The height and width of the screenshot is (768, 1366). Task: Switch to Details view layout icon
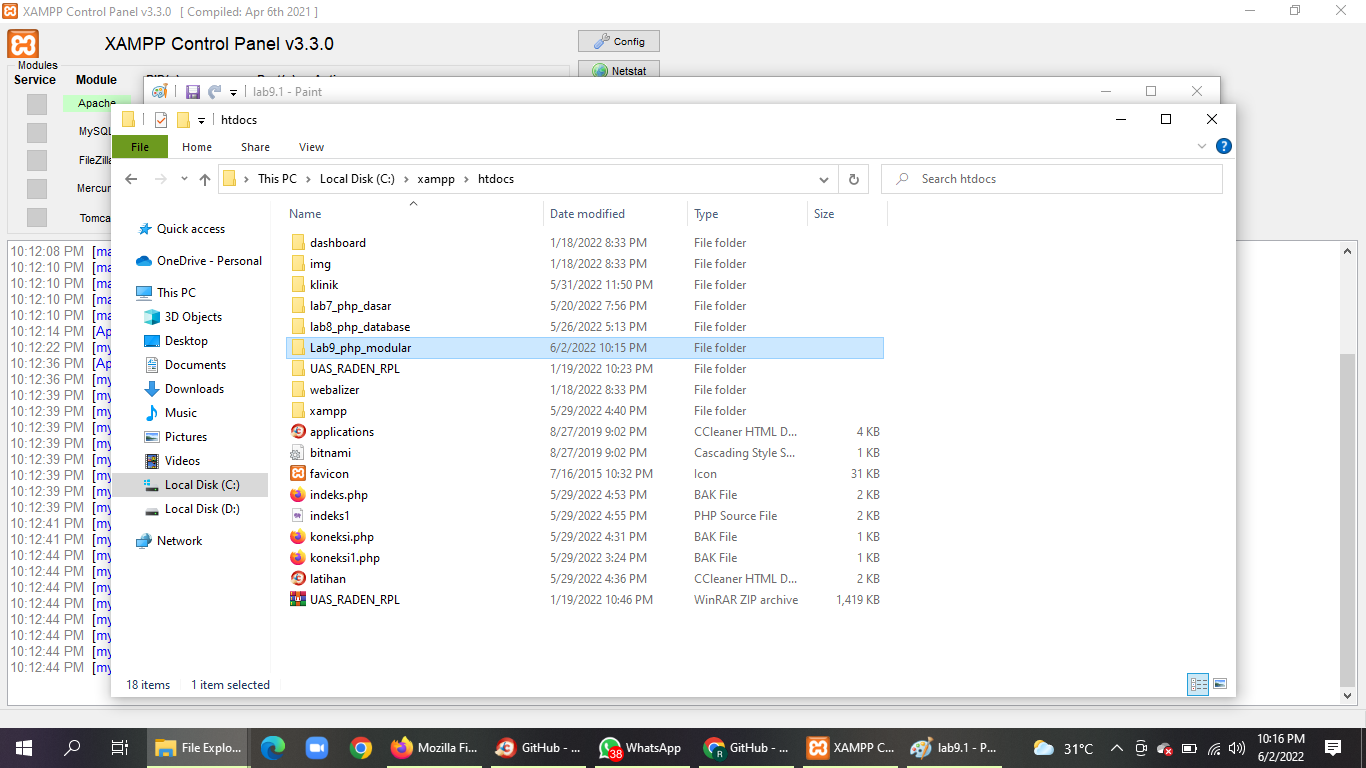(1198, 684)
